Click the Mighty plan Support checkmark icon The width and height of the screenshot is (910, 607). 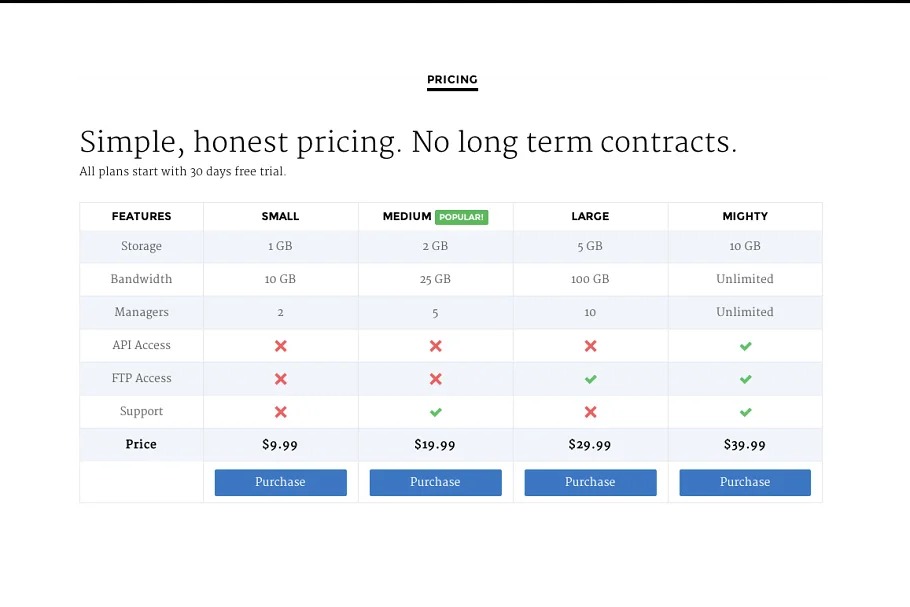[745, 412]
